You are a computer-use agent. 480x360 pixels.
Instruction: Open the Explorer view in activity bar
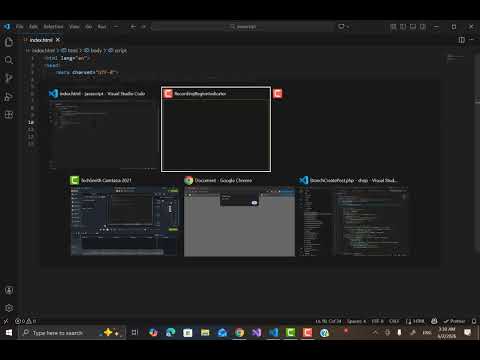point(9,42)
